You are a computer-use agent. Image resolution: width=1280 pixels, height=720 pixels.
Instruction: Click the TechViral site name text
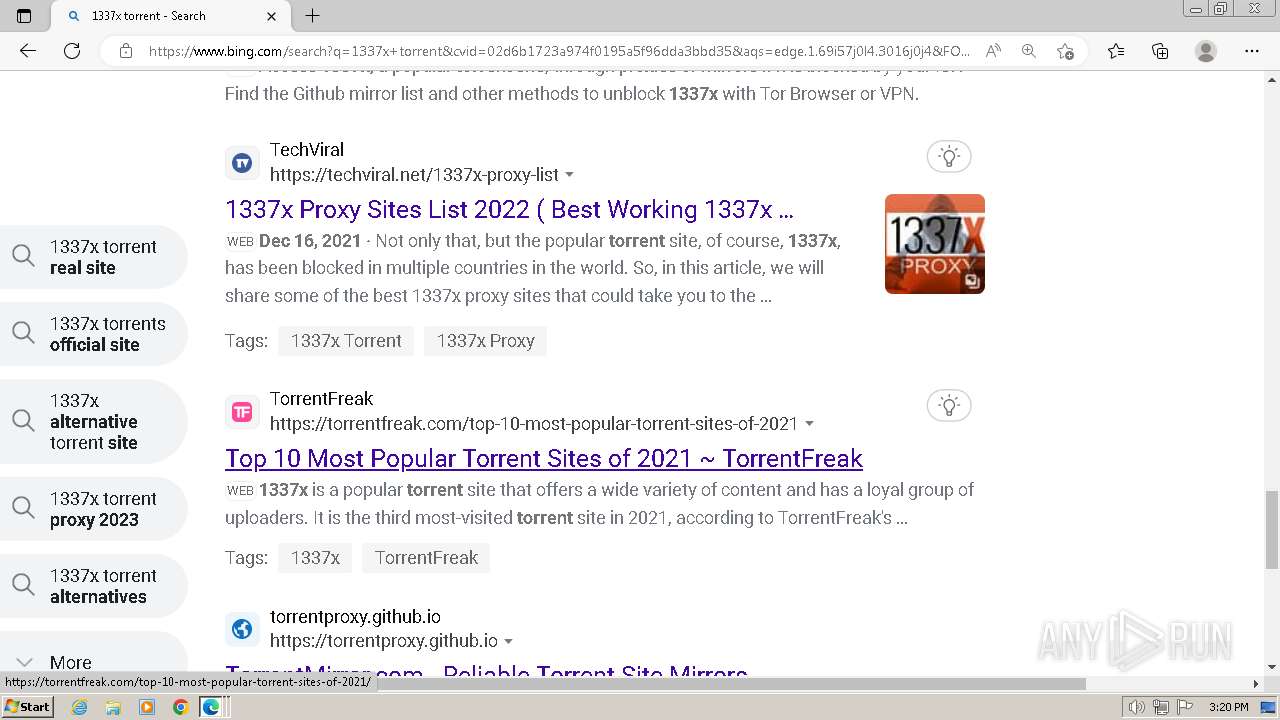[307, 150]
